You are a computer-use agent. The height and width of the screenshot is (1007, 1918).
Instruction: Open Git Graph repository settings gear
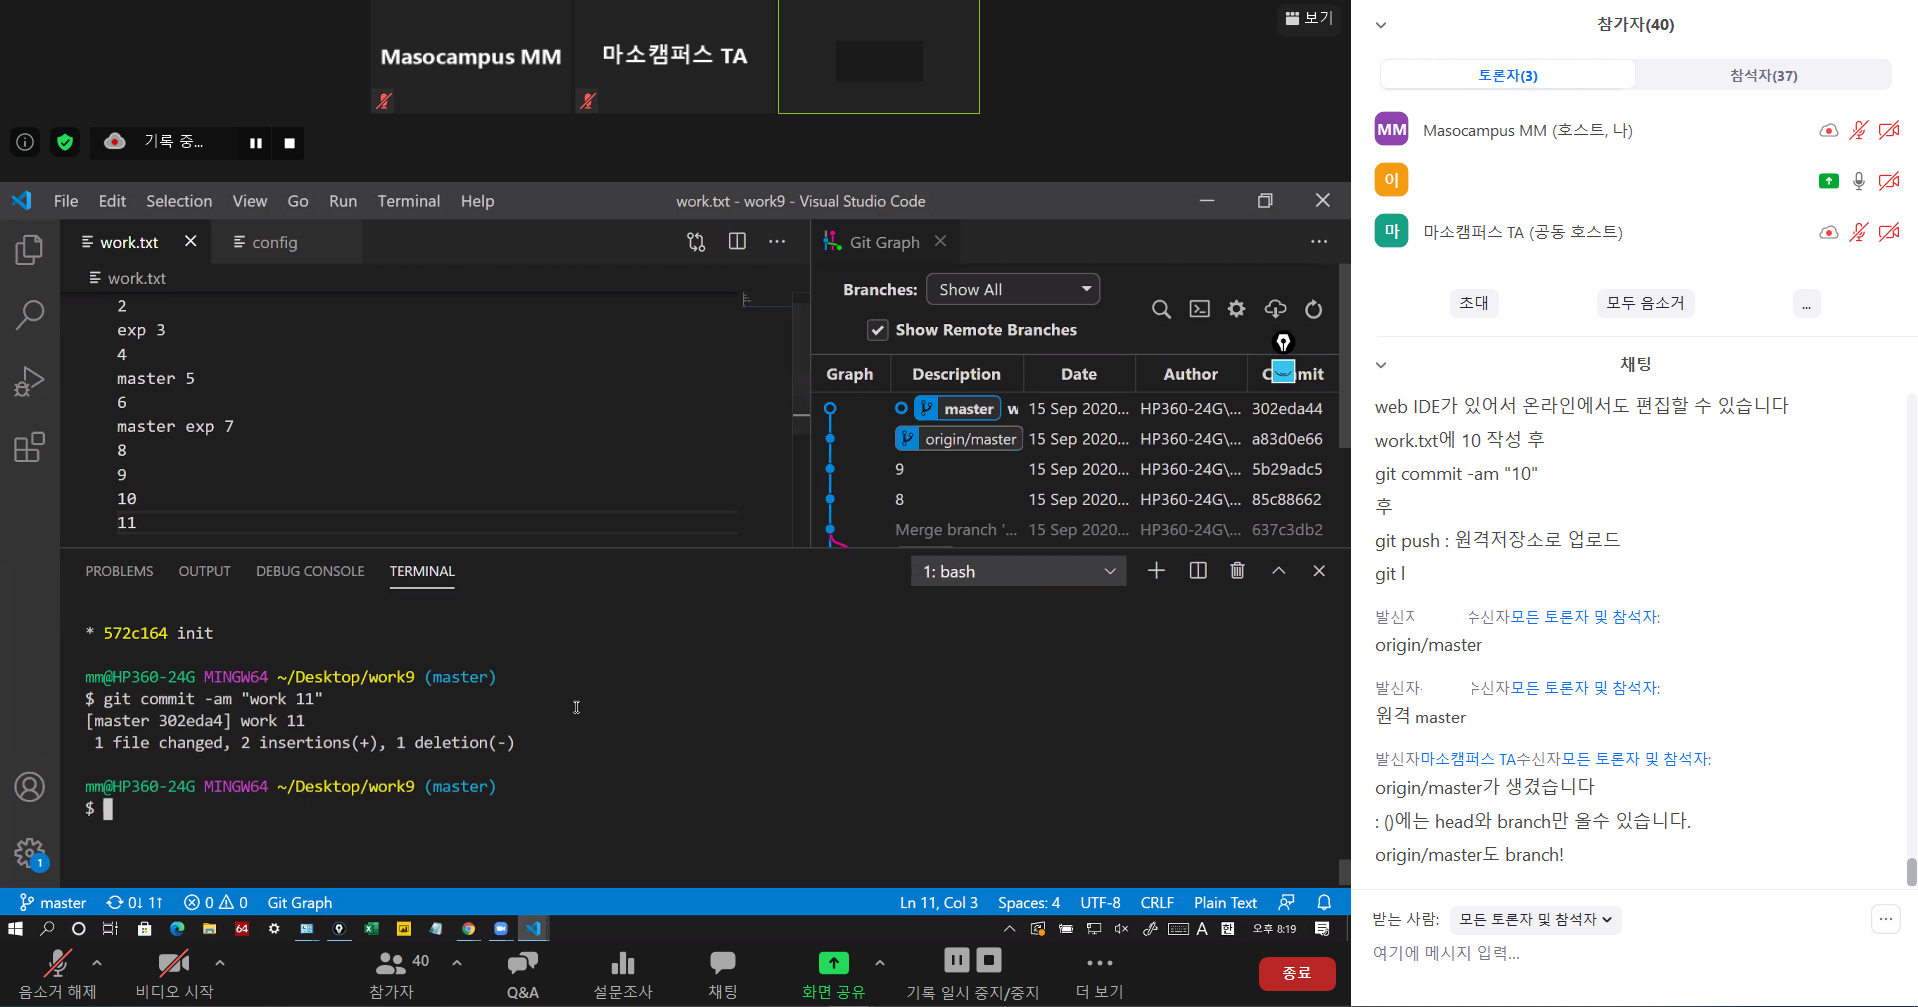coord(1237,309)
